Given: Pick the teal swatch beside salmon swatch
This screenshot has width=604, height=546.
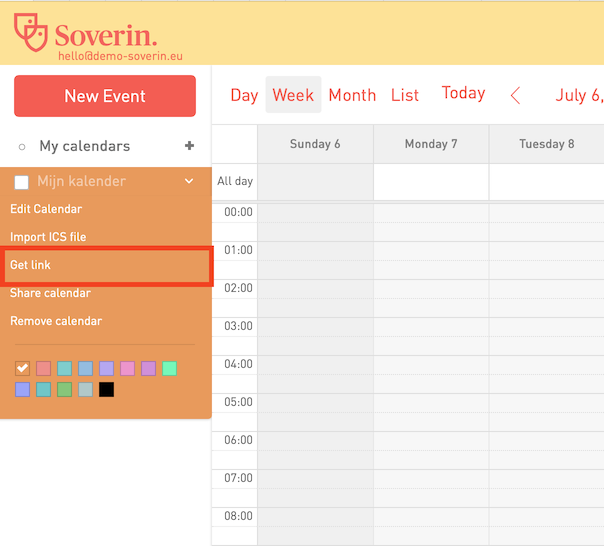Looking at the screenshot, I should (64, 368).
